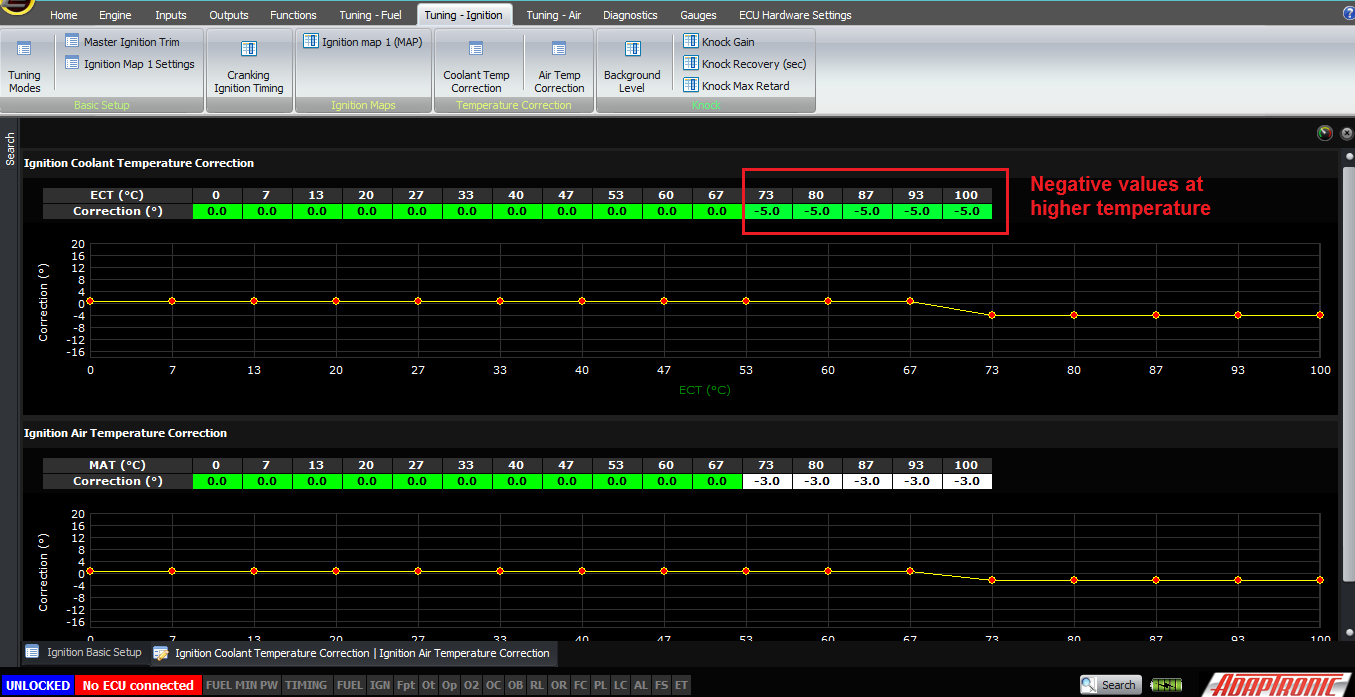Click the AL status flag
The image size is (1355, 697).
pyautogui.click(x=641, y=685)
